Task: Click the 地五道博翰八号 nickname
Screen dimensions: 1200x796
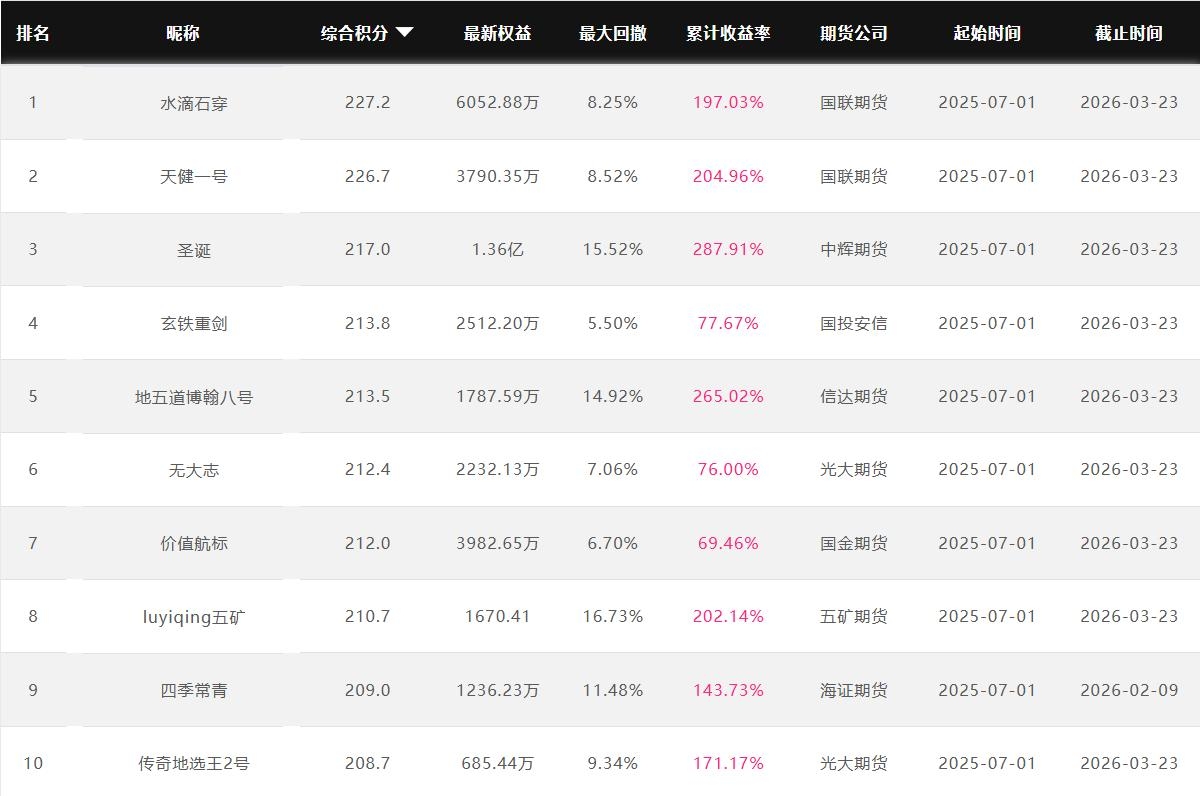Action: 194,397
